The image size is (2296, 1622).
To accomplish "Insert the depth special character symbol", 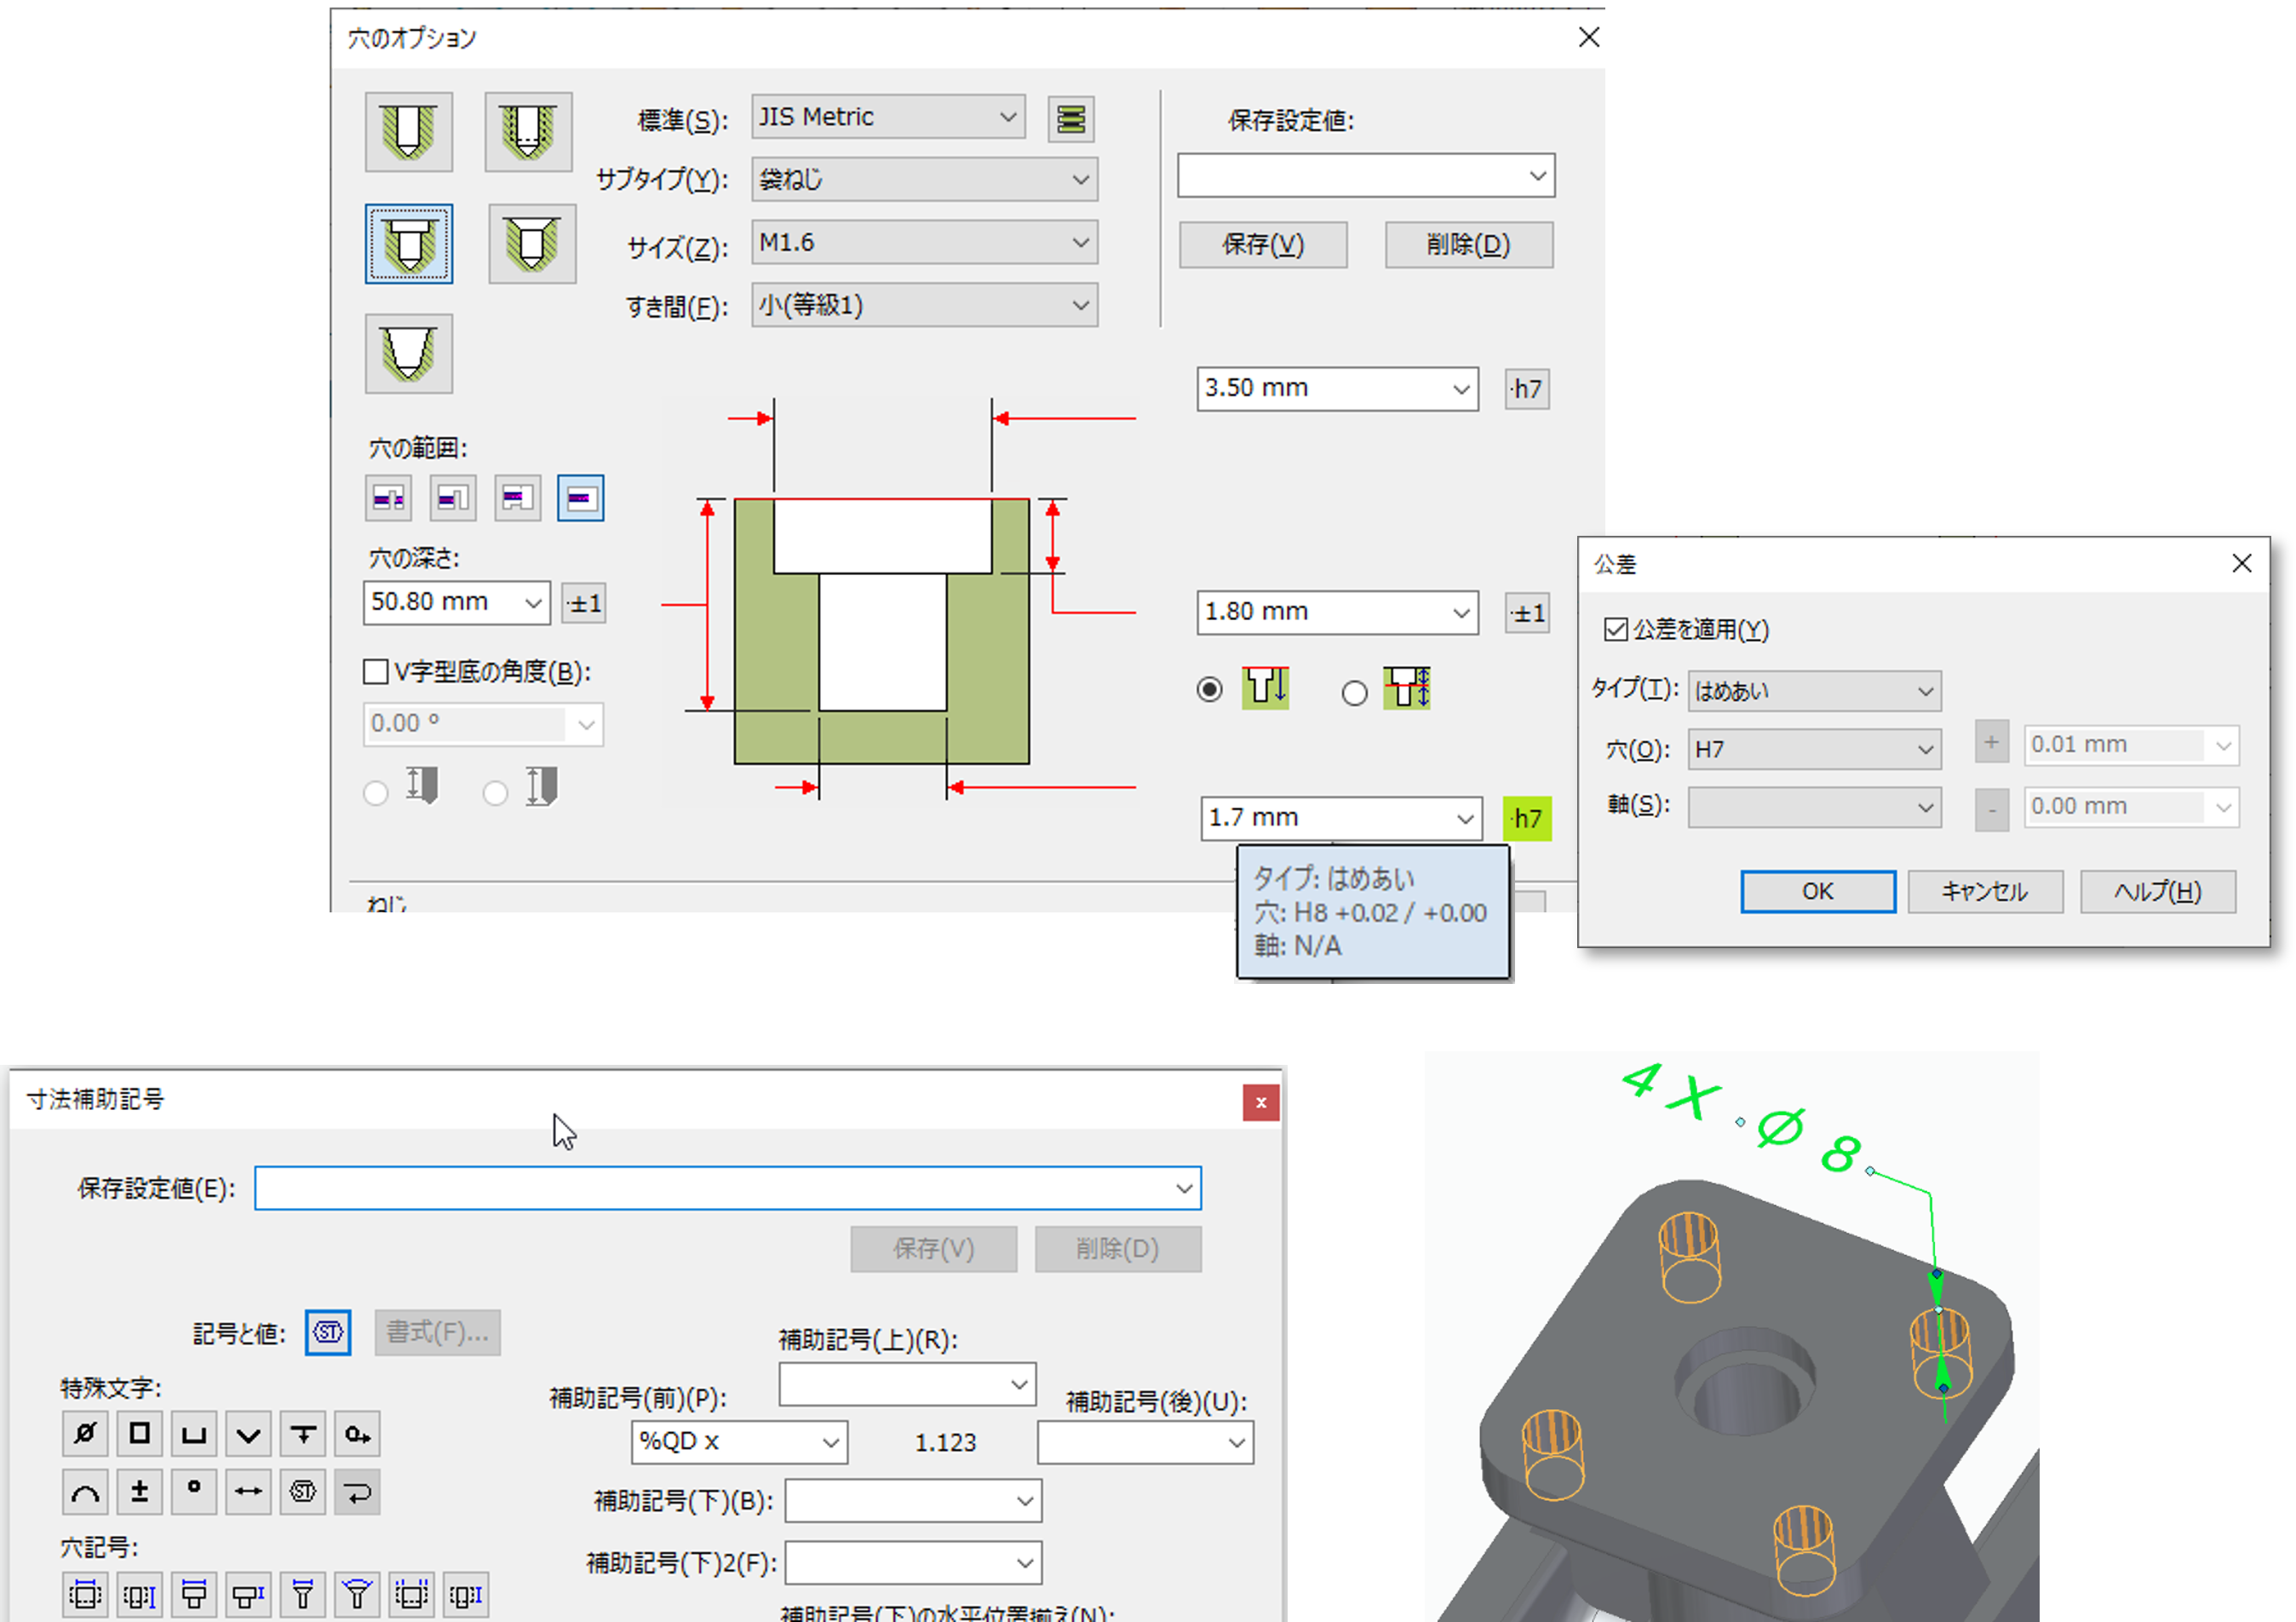I will pos(302,1434).
